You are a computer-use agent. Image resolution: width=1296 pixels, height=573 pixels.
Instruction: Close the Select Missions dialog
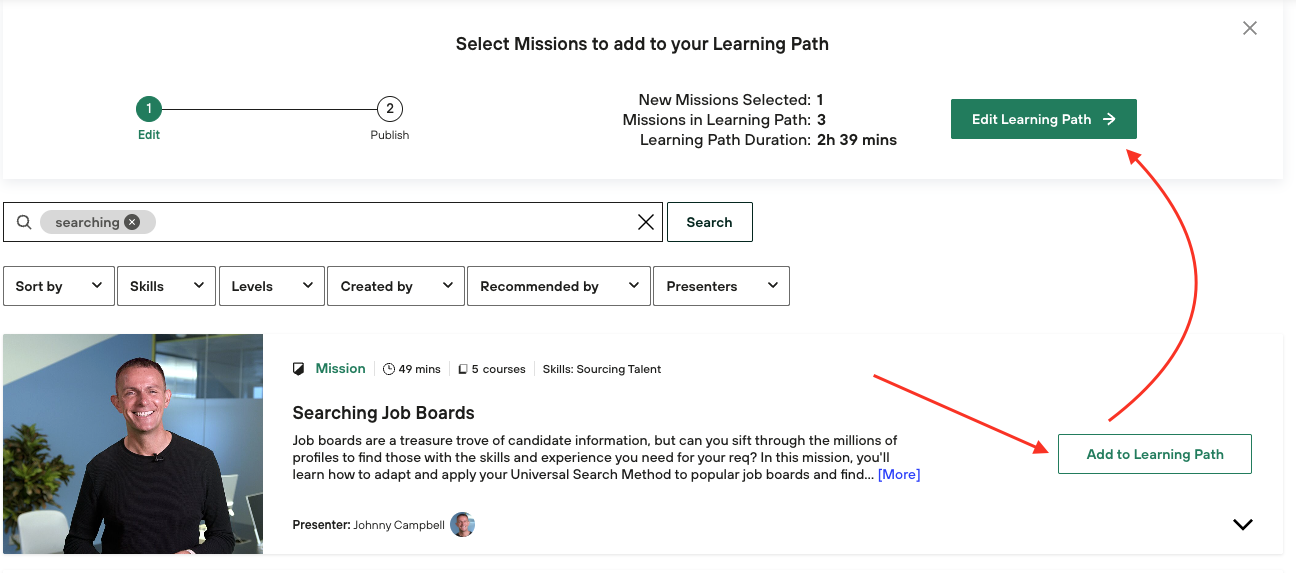(1249, 29)
